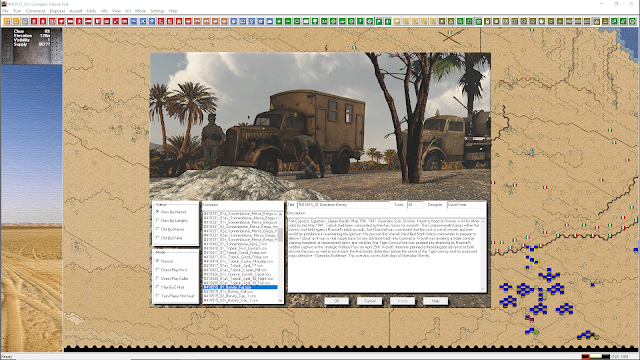Click into the scenario Title field
The width and height of the screenshot is (640, 360).
[x=343, y=204]
